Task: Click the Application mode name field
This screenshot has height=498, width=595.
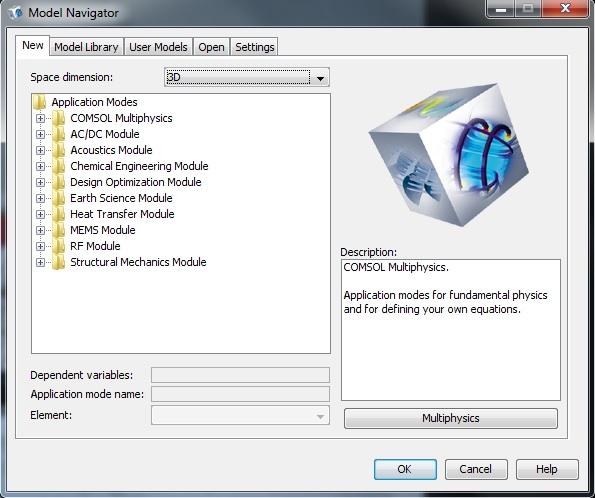Action: click(240, 394)
